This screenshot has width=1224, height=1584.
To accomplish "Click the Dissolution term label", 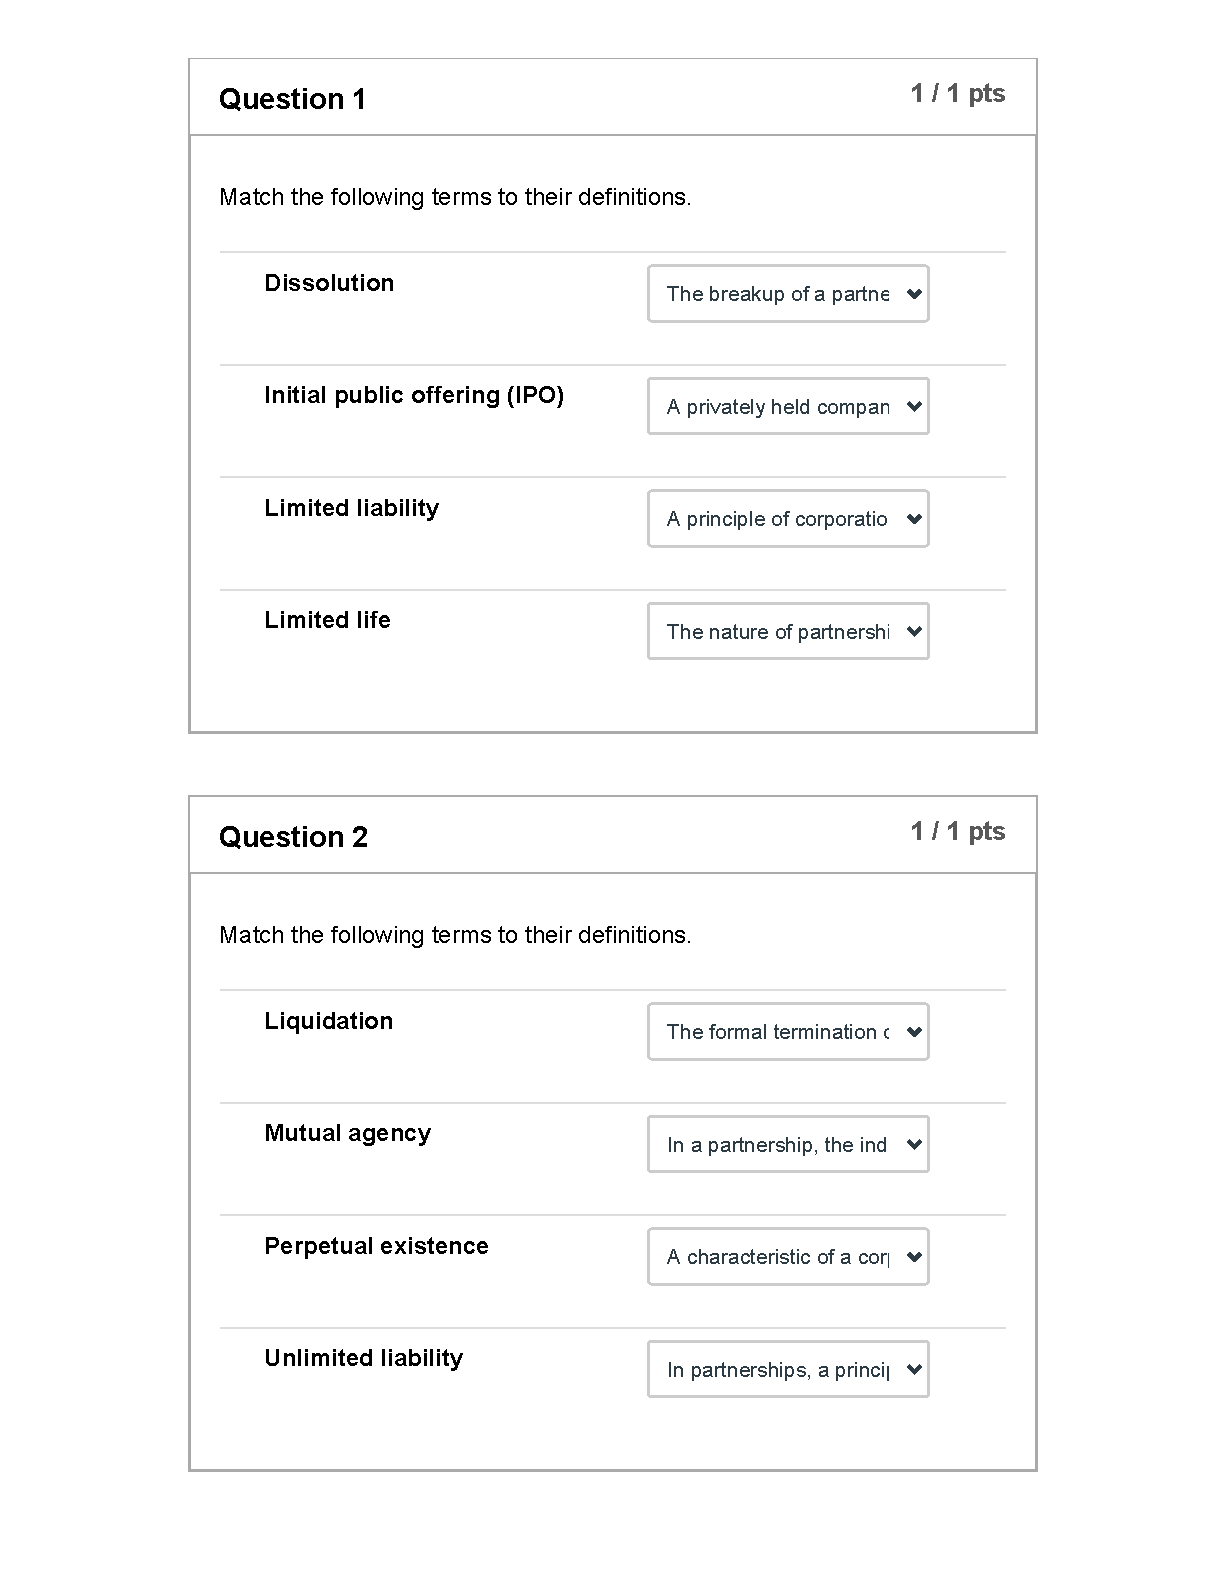I will (x=329, y=283).
